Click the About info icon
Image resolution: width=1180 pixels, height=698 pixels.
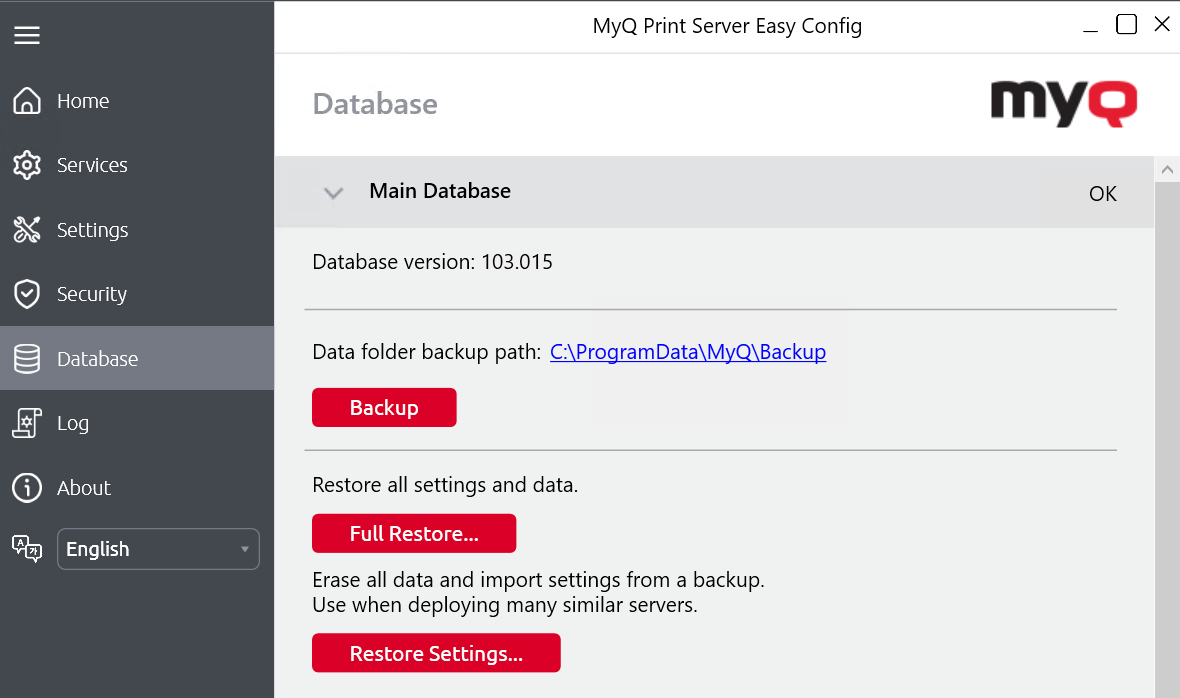(27, 487)
